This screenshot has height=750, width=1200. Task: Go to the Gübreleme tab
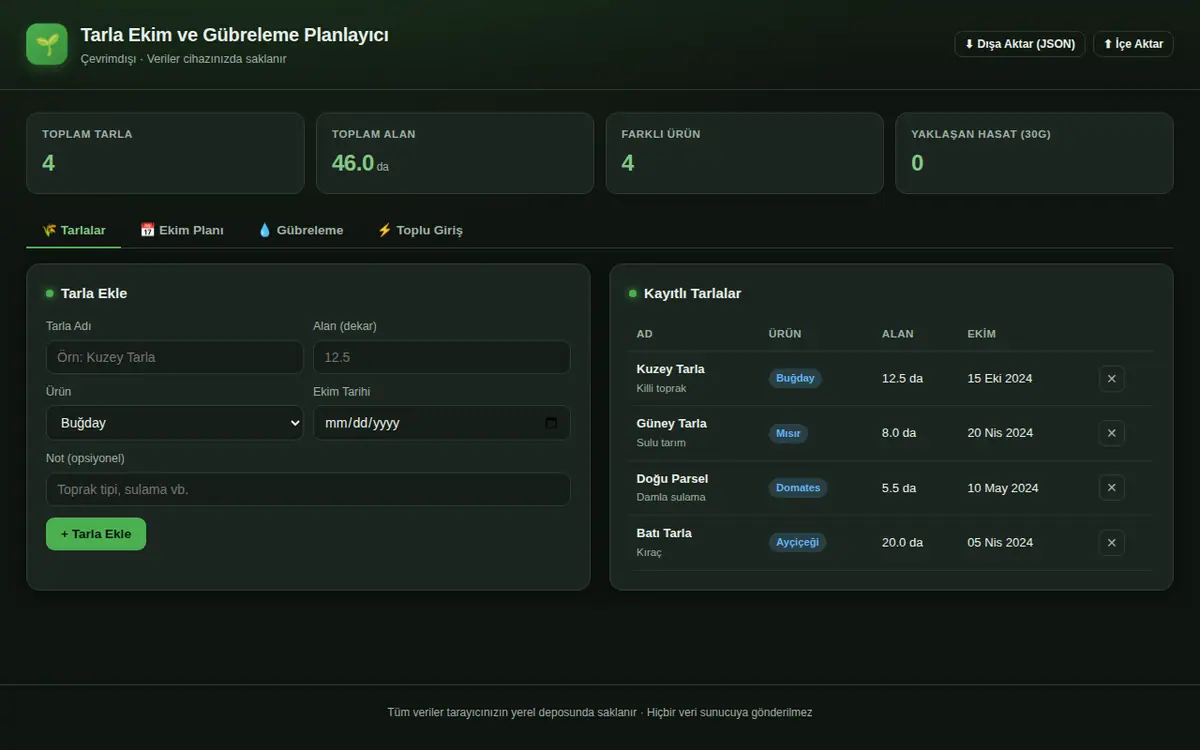(300, 230)
